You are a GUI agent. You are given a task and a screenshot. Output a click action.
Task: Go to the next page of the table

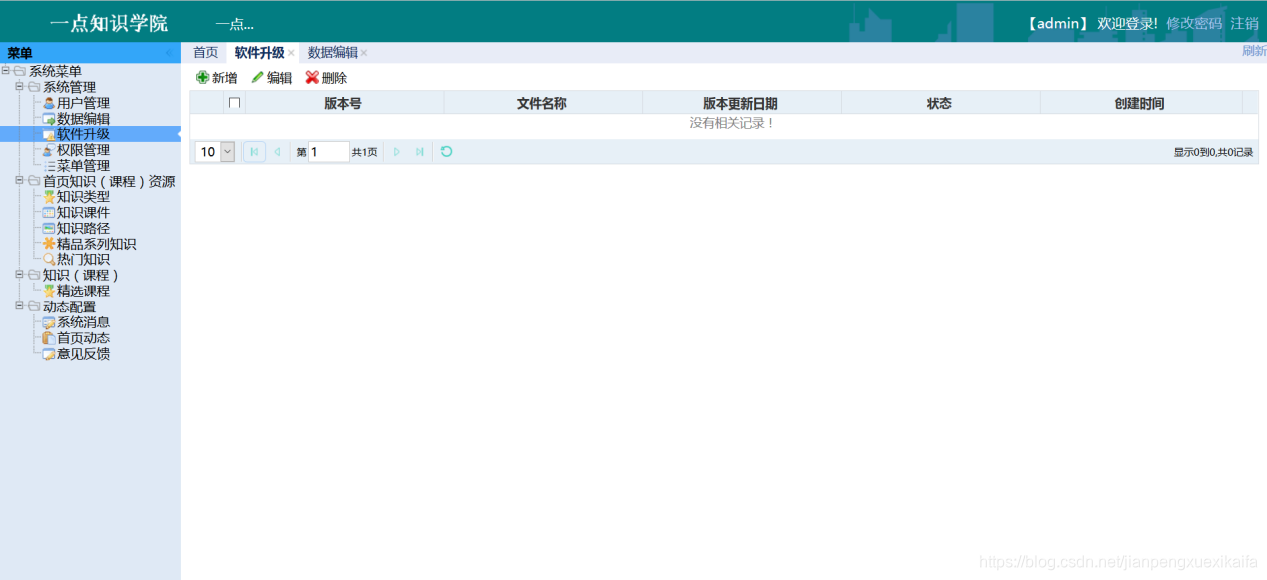pyautogui.click(x=397, y=152)
